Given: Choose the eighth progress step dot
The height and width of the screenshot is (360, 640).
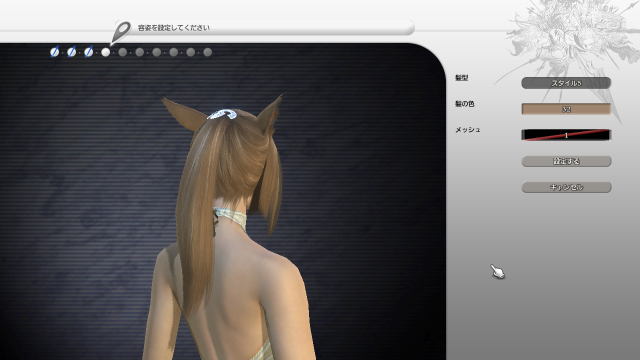Looking at the screenshot, I should (174, 52).
